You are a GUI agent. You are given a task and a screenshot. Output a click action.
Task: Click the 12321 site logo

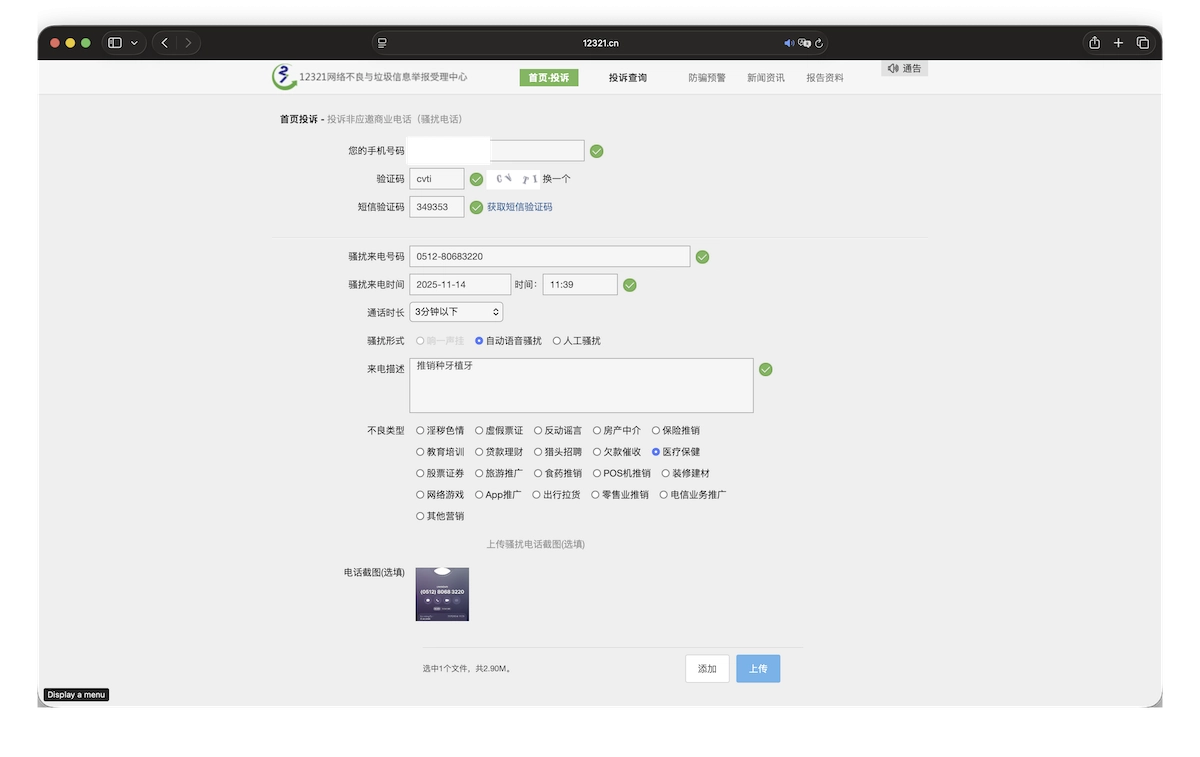[x=284, y=76]
